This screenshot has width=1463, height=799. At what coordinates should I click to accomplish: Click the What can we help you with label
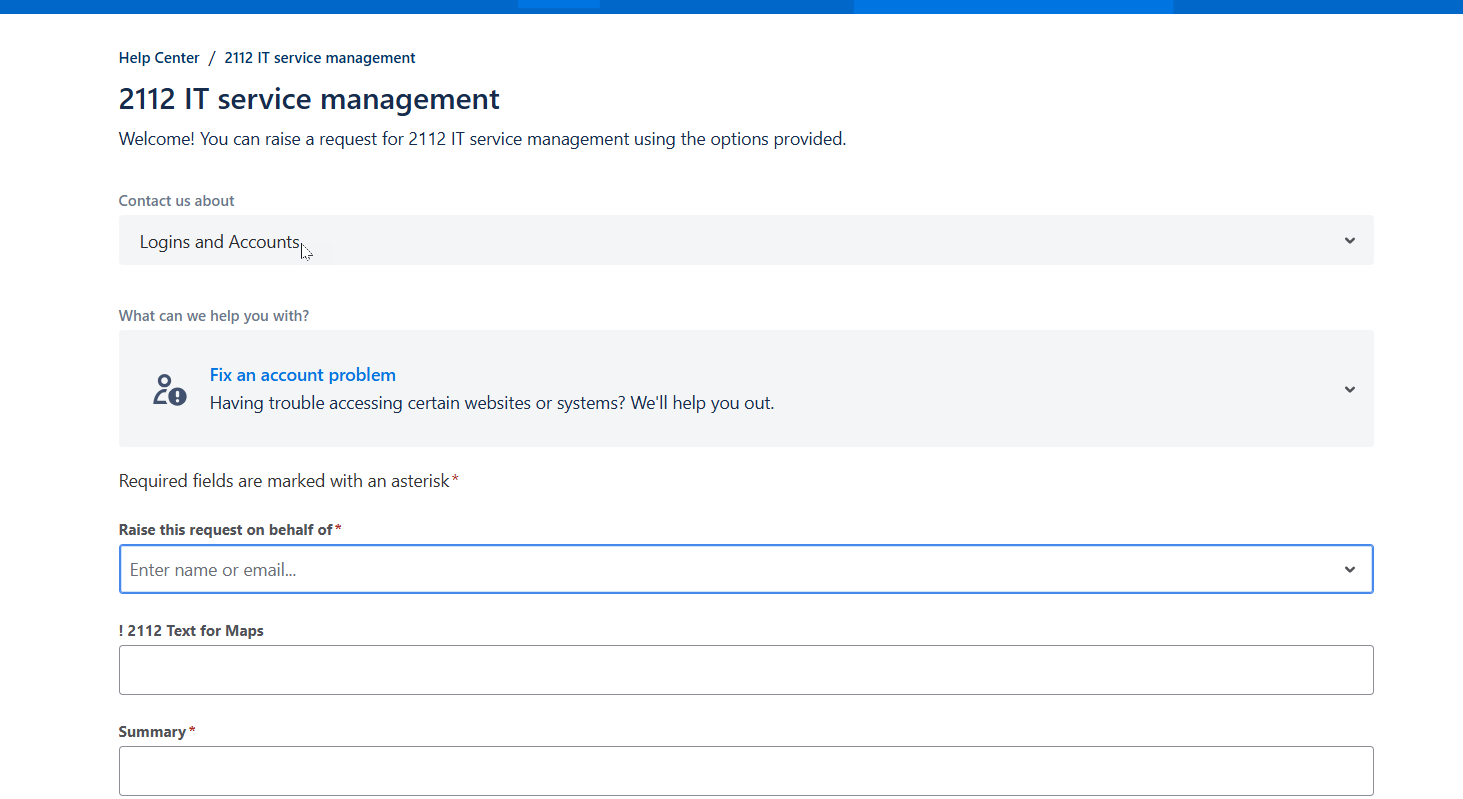(213, 316)
